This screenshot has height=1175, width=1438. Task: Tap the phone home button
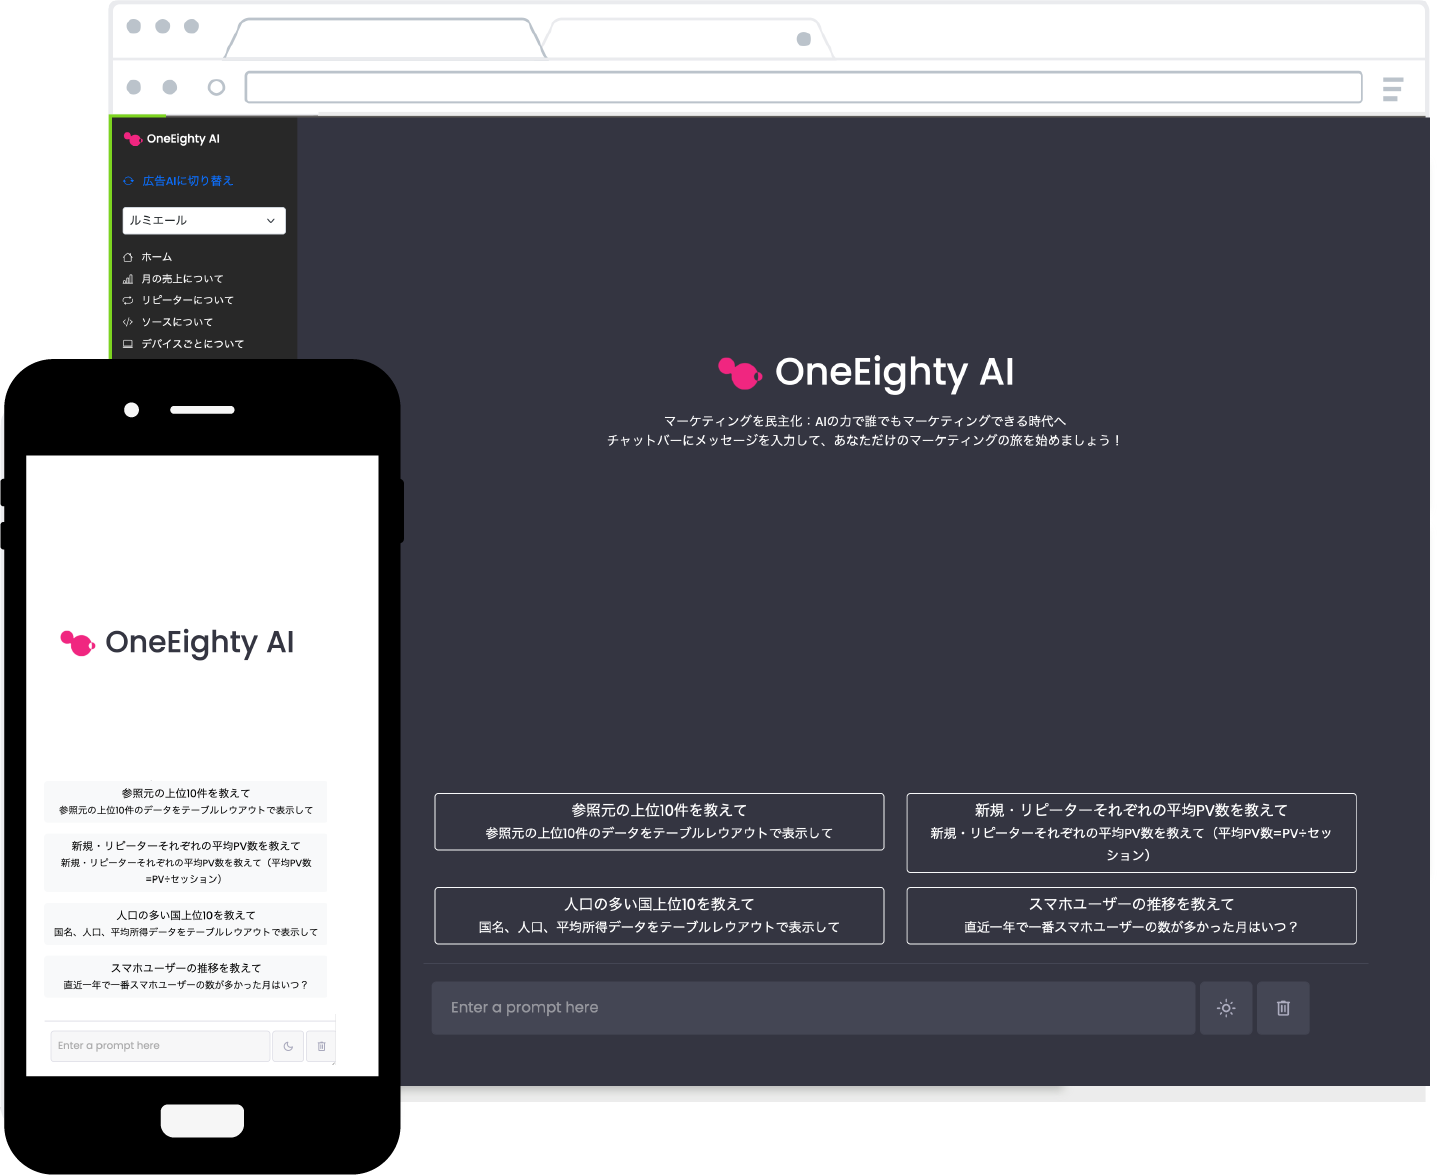pos(202,1120)
